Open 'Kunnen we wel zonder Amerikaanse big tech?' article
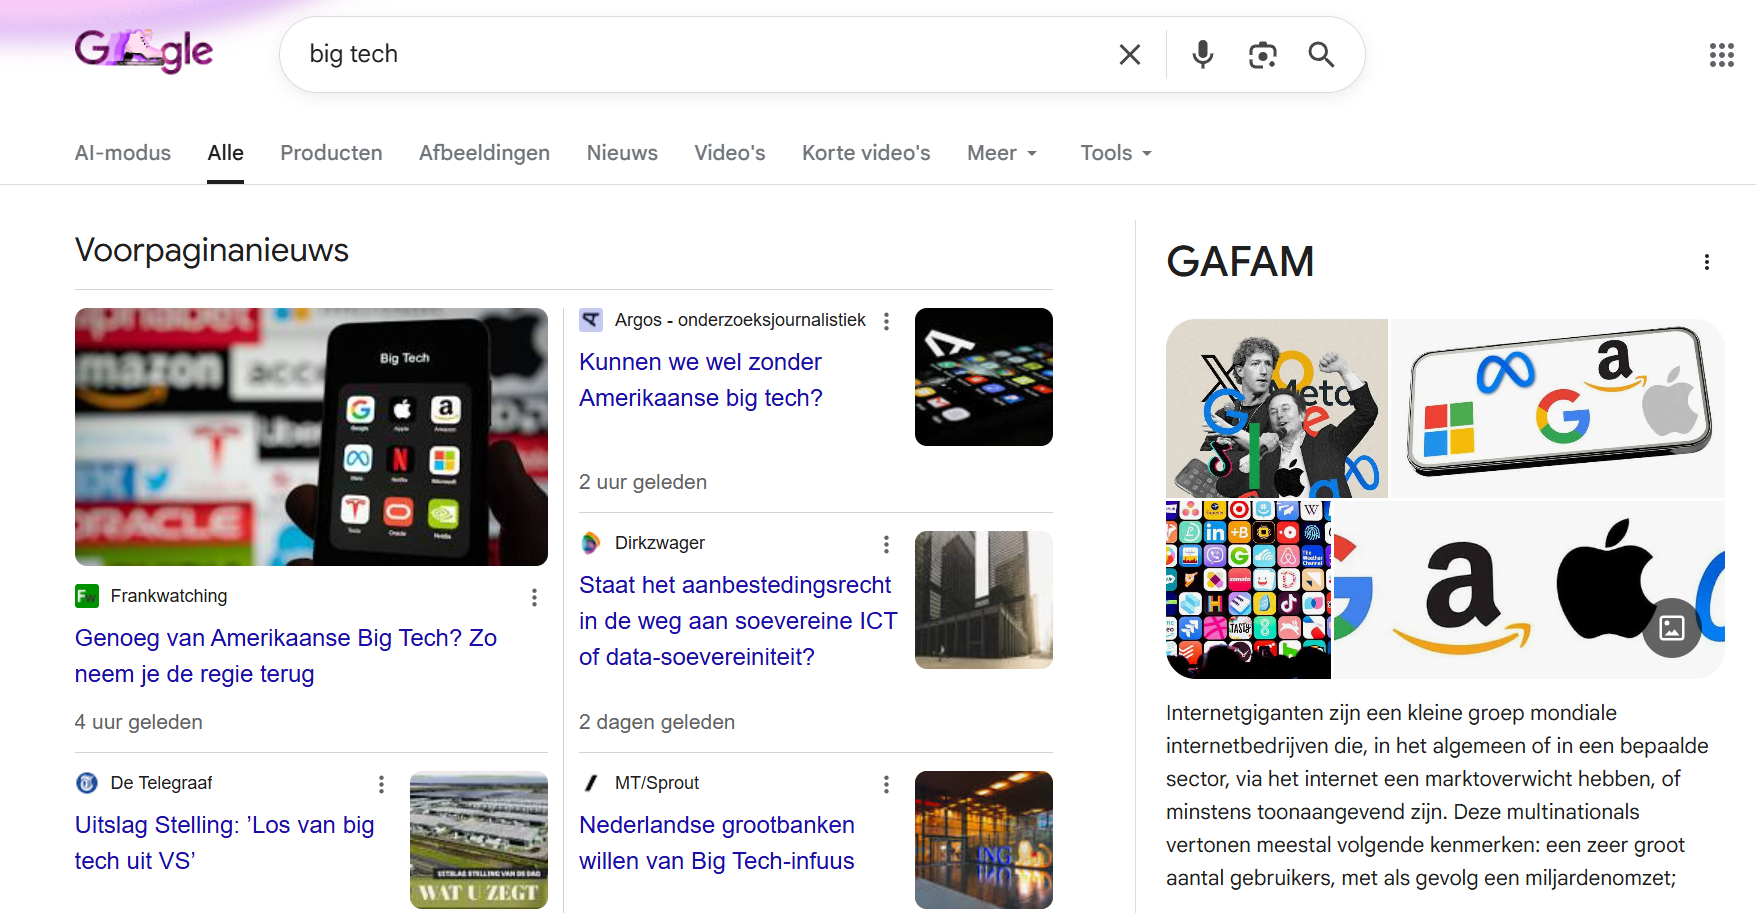The height and width of the screenshot is (913, 1756). click(x=700, y=380)
